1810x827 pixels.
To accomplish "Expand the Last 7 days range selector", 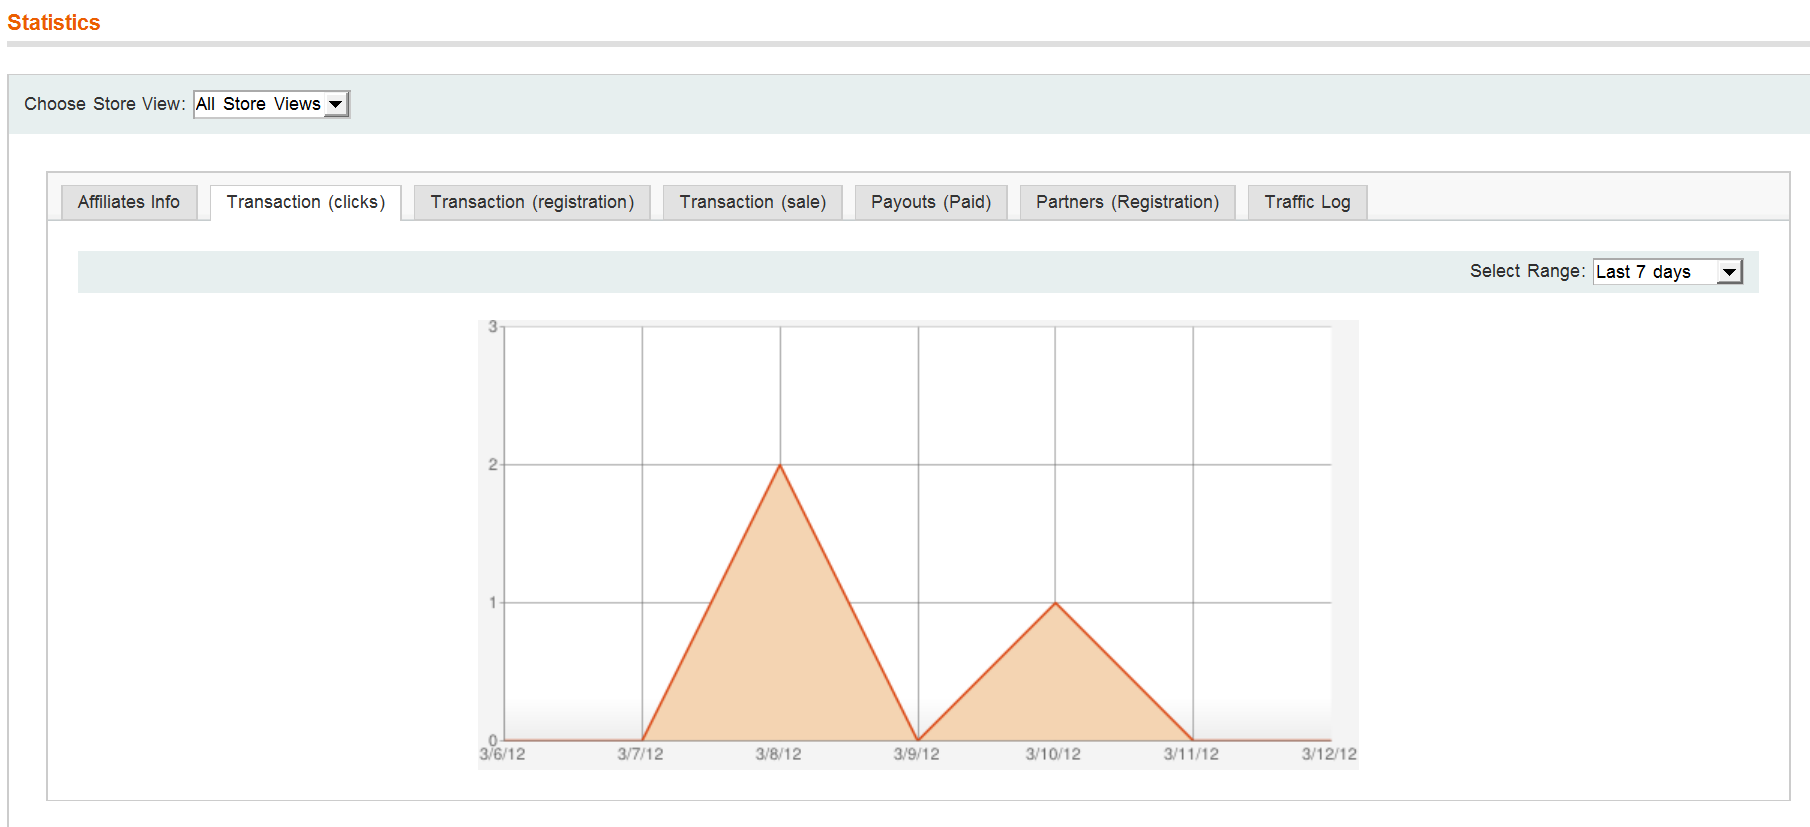I will pos(1667,272).
